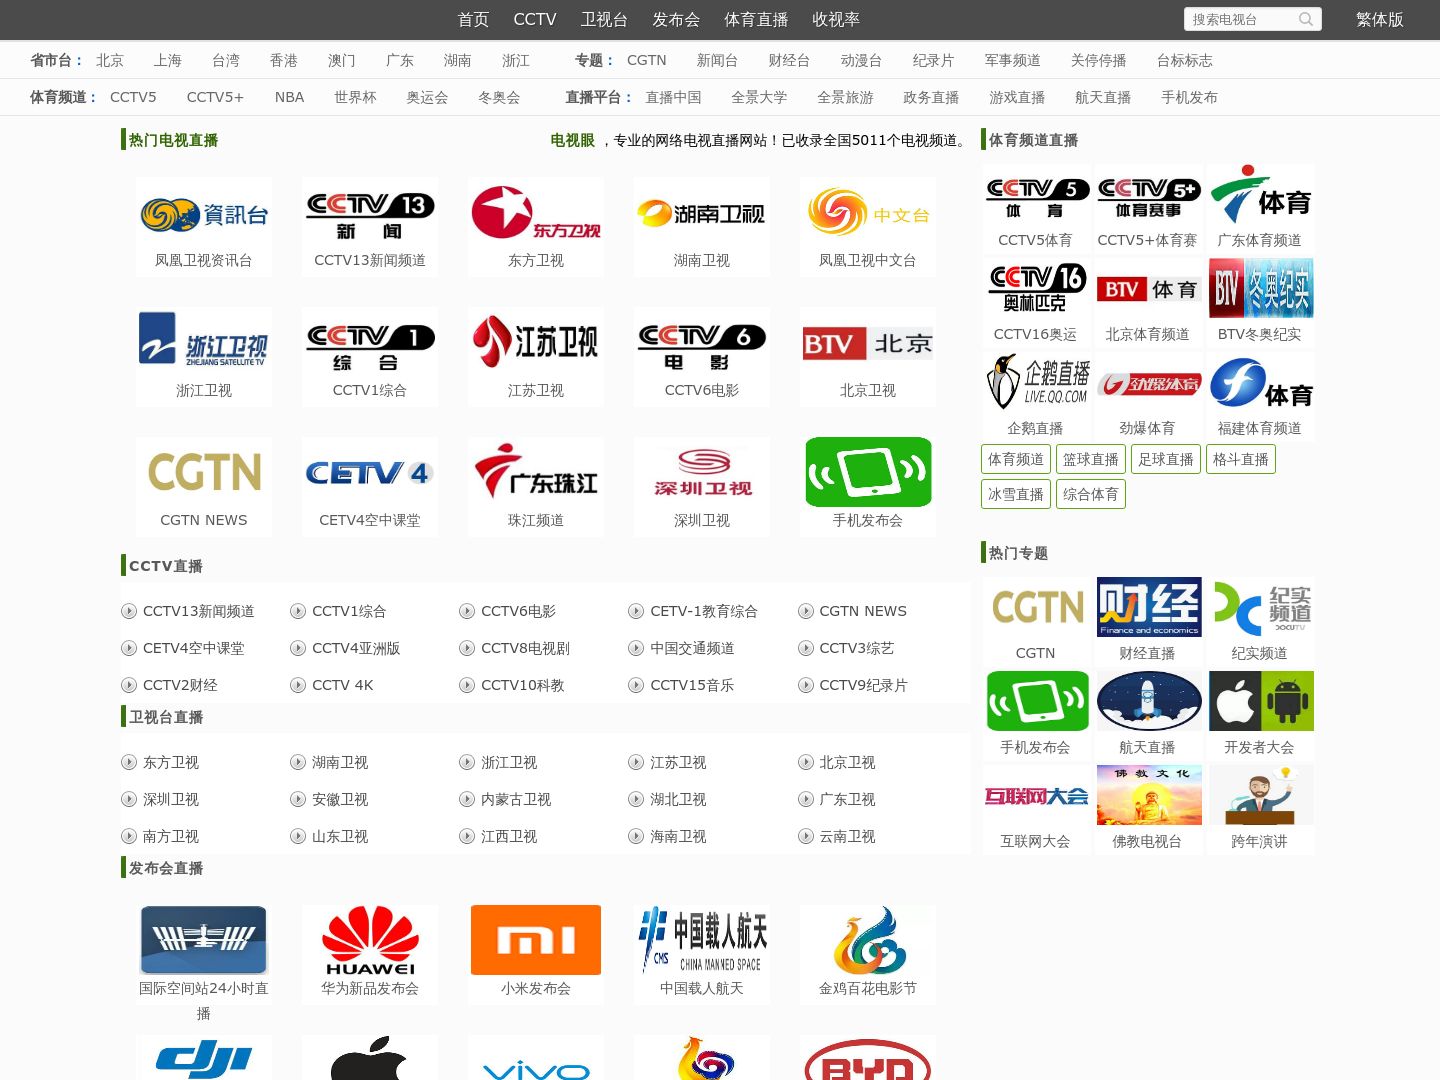Open the 北京体育频道 BTV logo
This screenshot has height=1080, width=1440.
point(1147,289)
